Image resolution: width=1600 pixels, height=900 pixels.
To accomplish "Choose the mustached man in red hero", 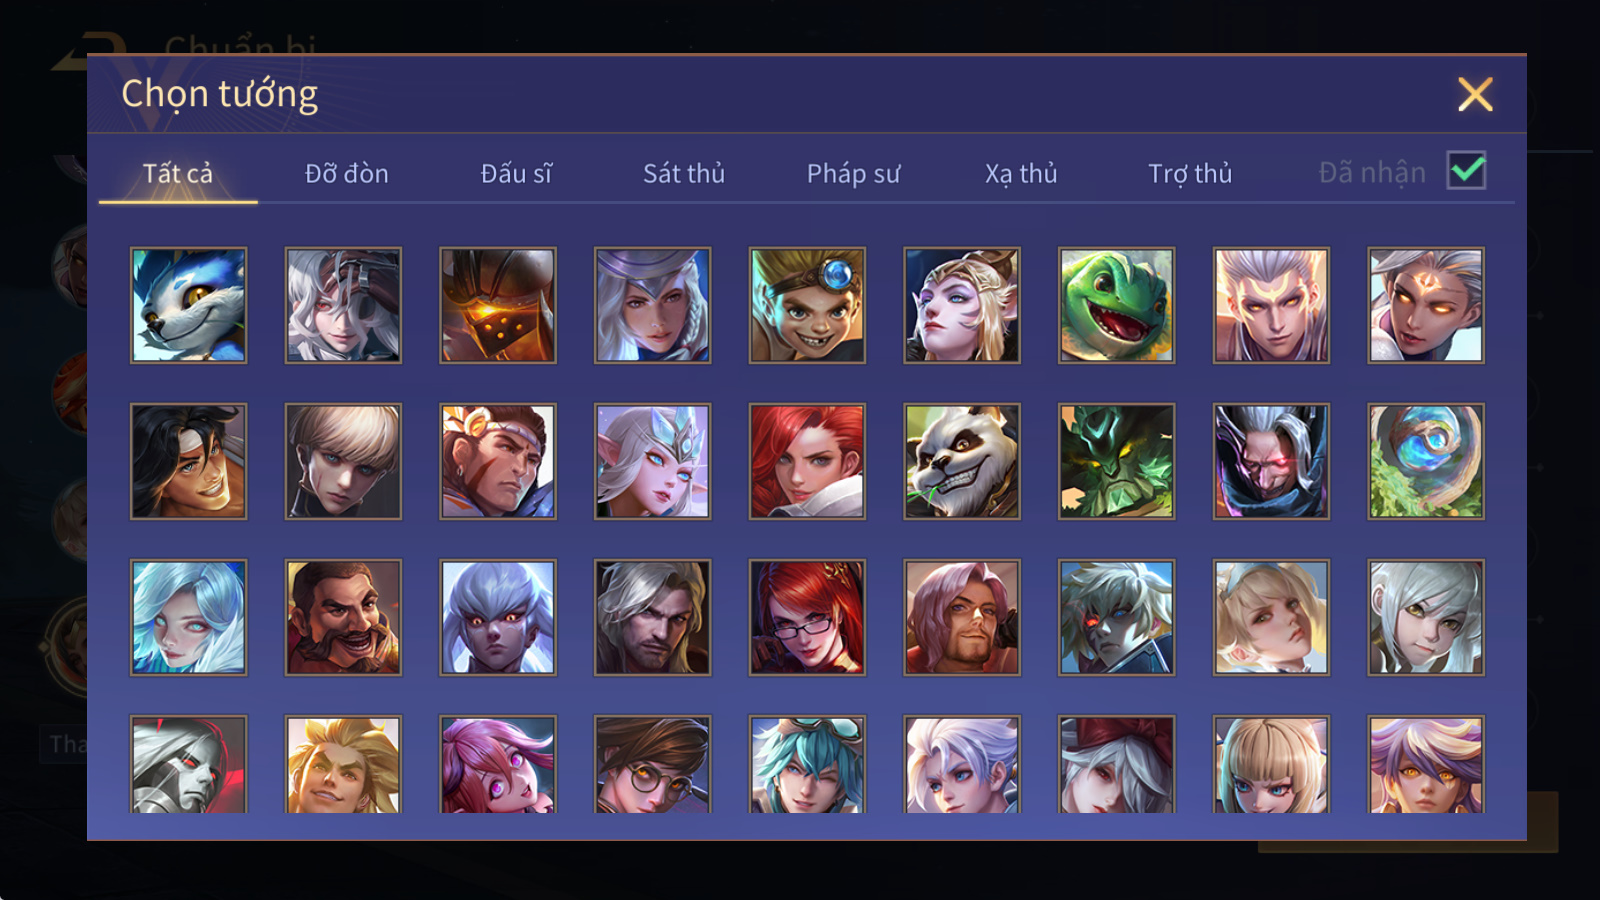I will (x=343, y=617).
